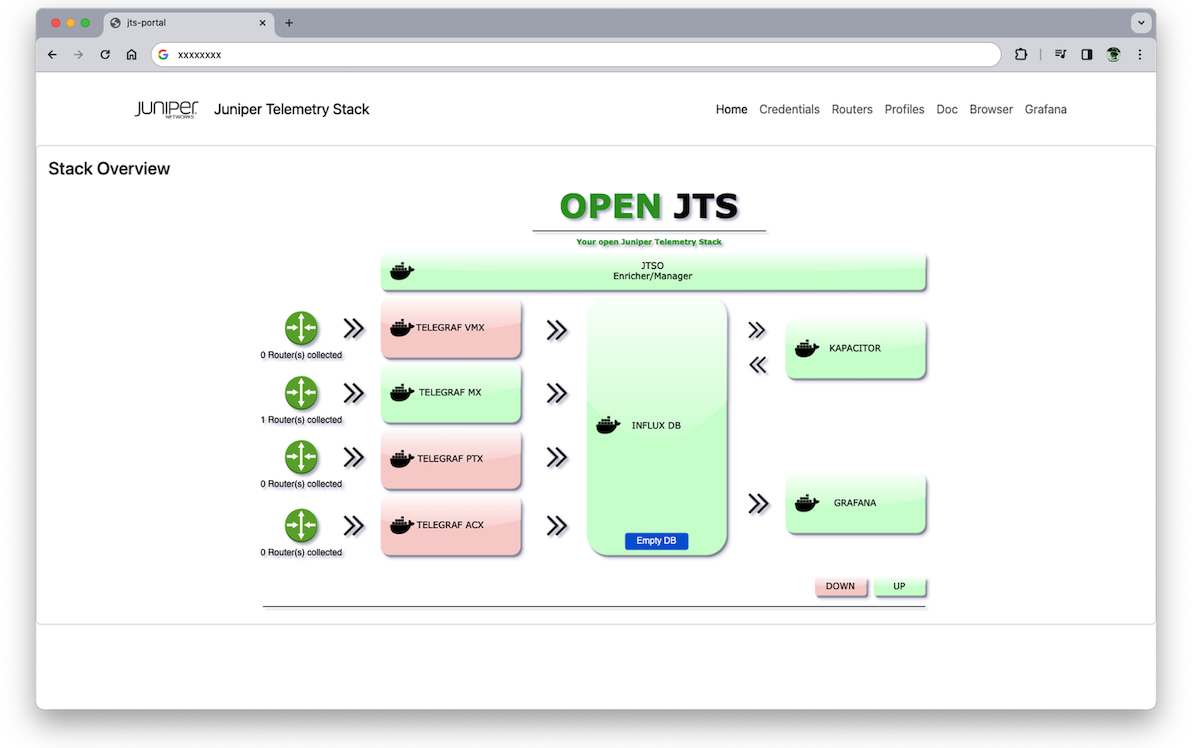Viewport: 1200px width, 748px height.
Task: Open the Browser nav item
Action: (x=991, y=109)
